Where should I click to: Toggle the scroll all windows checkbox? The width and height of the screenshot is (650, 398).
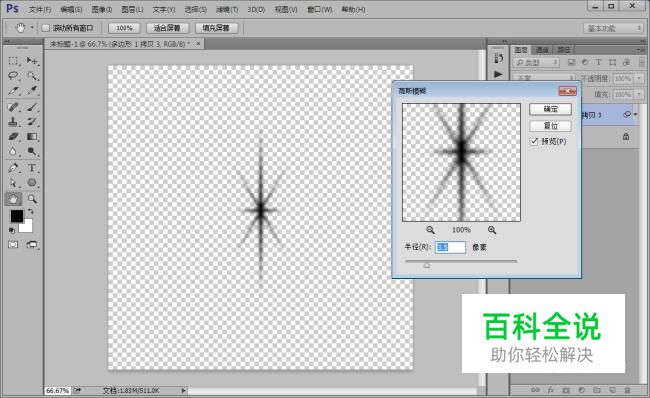[x=46, y=28]
